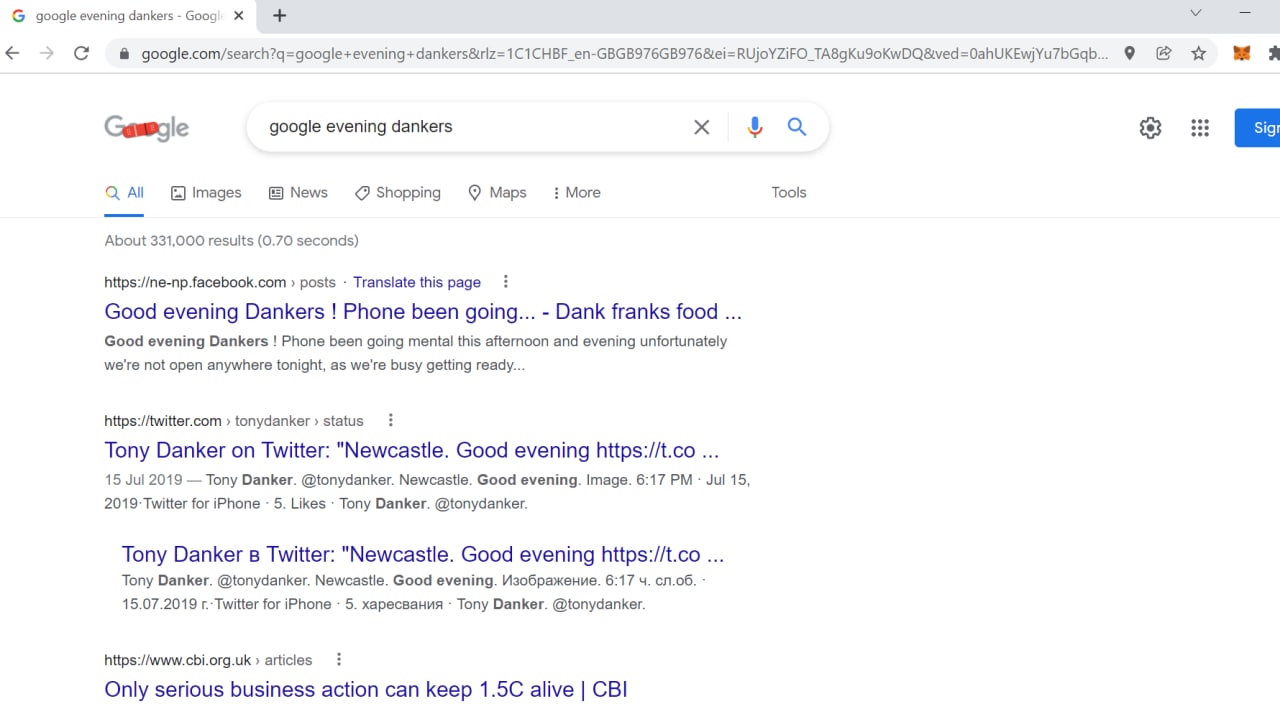This screenshot has width=1280, height=709.
Task: Switch to the News tab
Action: (x=298, y=193)
